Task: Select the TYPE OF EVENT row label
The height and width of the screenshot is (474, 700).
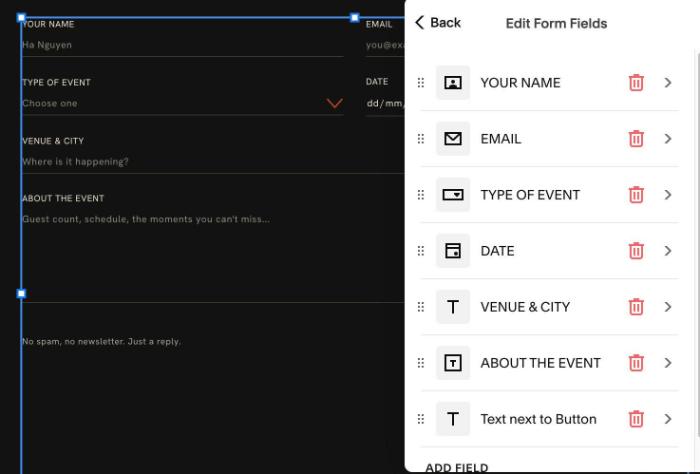Action: (530, 195)
